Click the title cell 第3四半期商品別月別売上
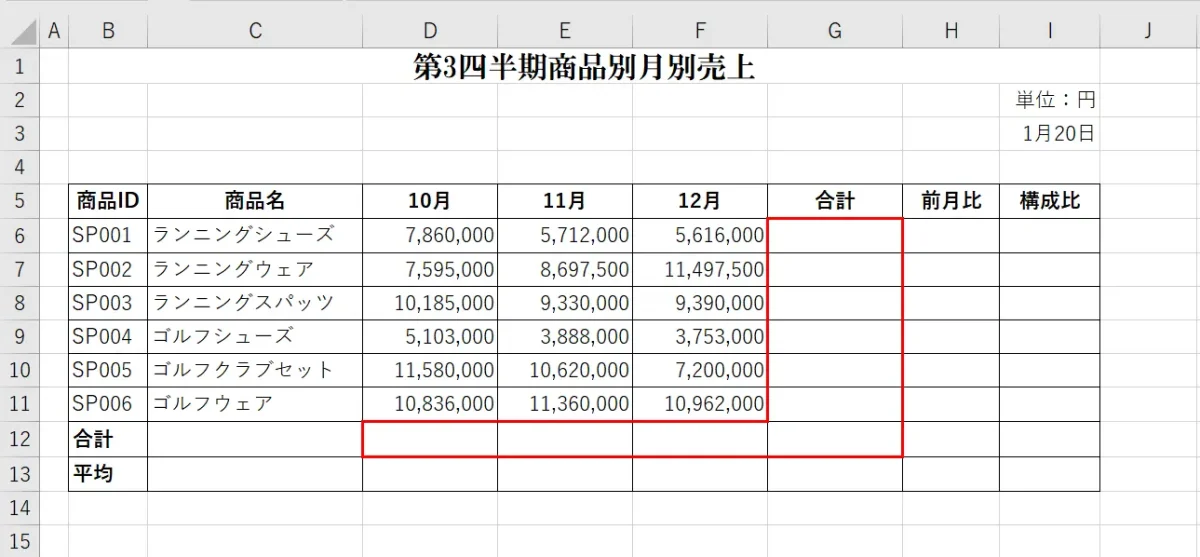The width and height of the screenshot is (1200, 557). tap(583, 67)
